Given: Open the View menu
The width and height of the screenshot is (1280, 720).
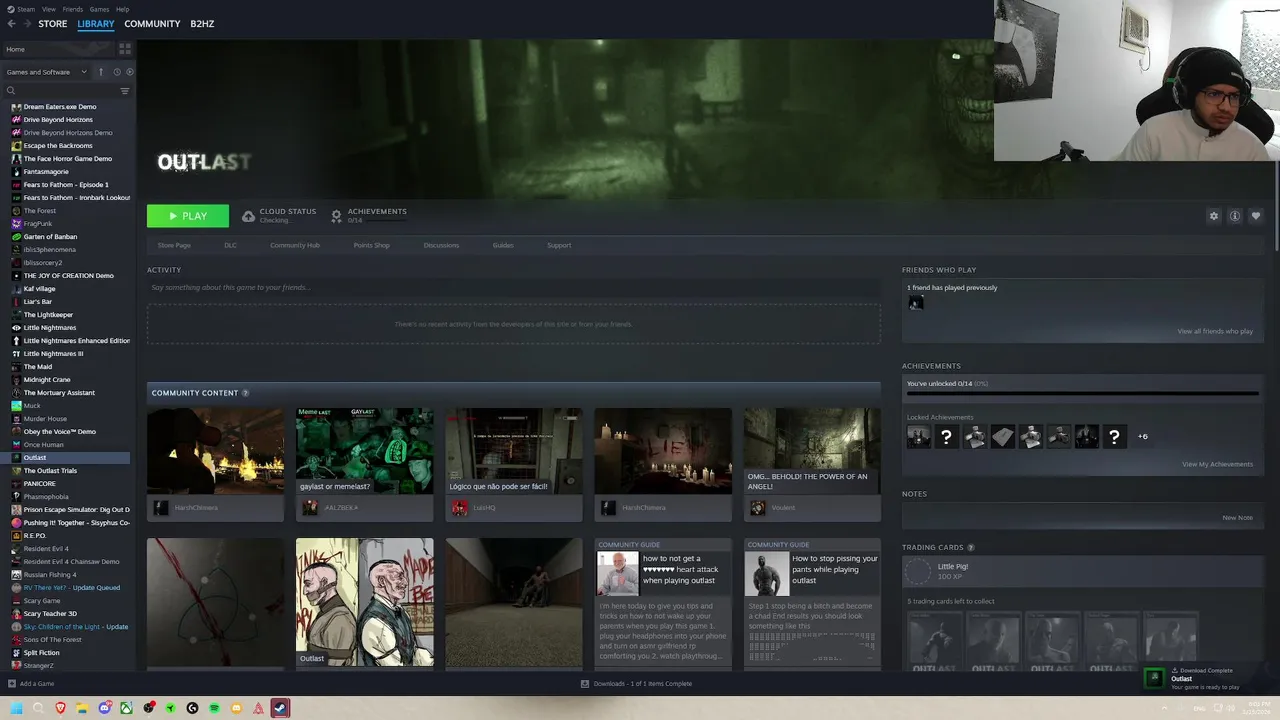Looking at the screenshot, I should coord(49,9).
